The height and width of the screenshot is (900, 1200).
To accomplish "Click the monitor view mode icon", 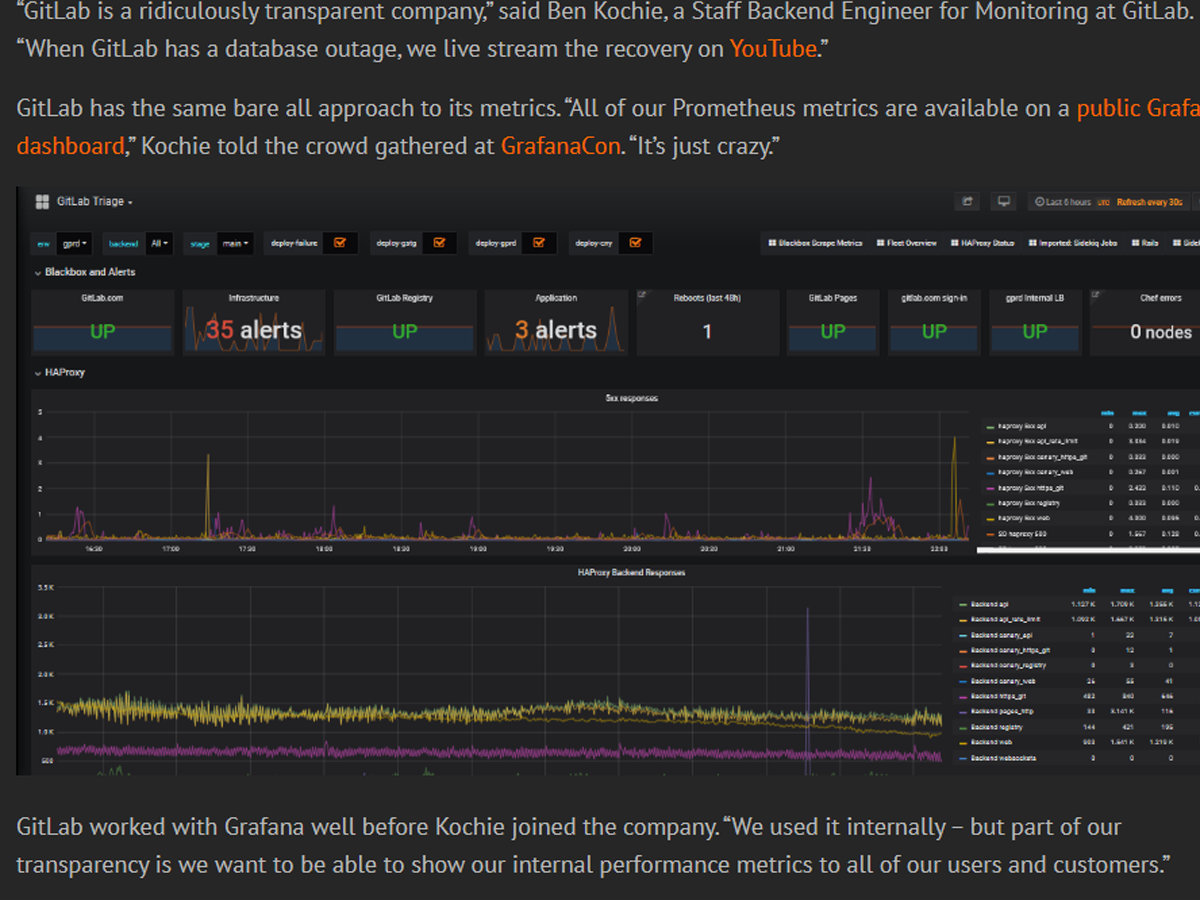I will [x=1004, y=202].
